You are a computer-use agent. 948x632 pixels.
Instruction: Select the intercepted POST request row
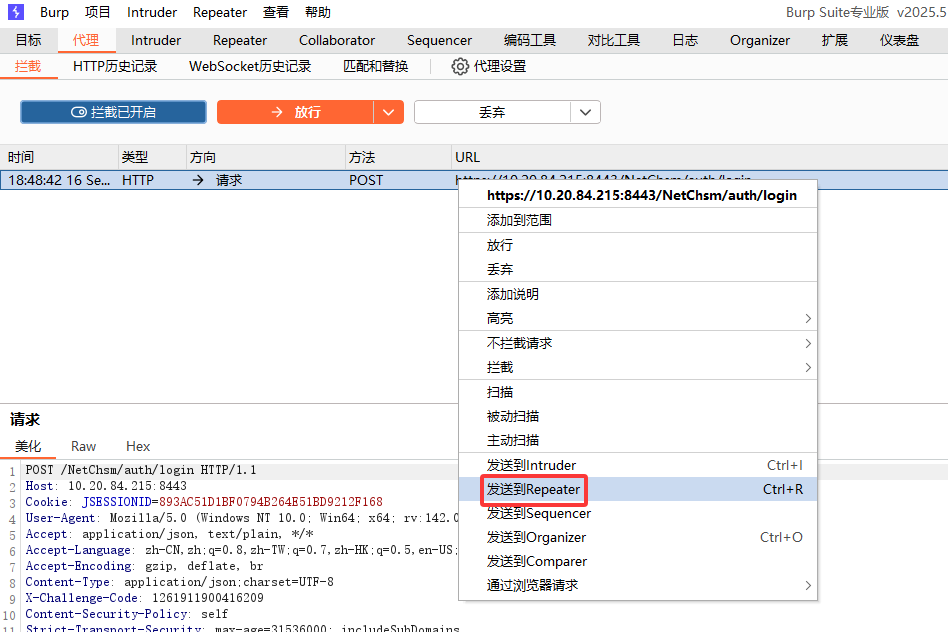[230, 180]
